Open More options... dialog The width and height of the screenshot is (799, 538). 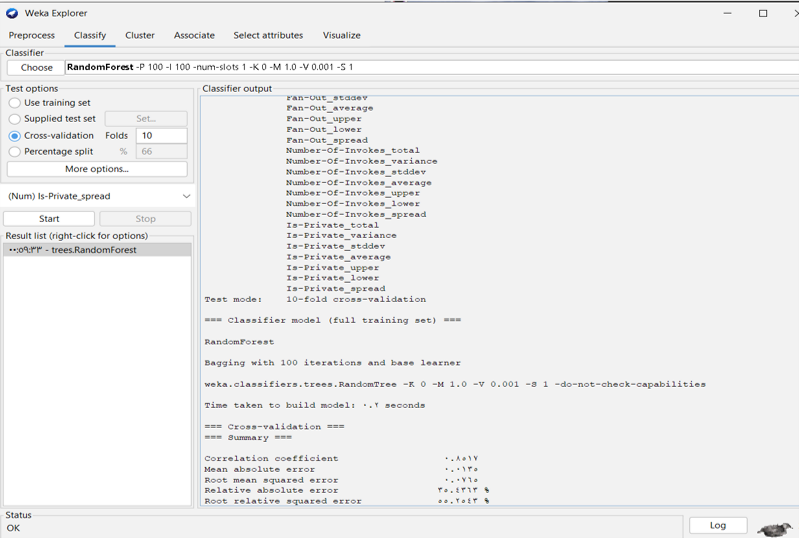[97, 169]
